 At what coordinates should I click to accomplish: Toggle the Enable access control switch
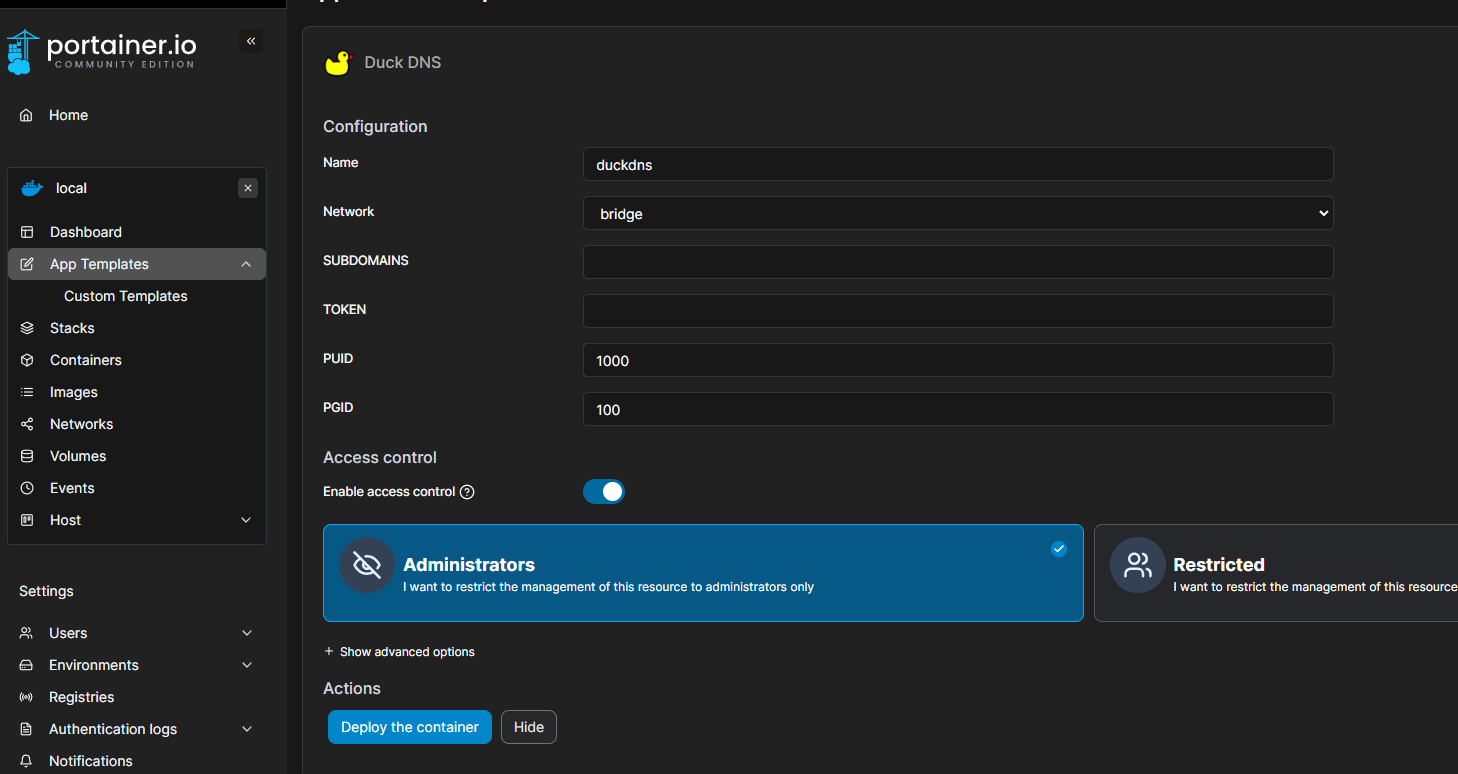604,491
